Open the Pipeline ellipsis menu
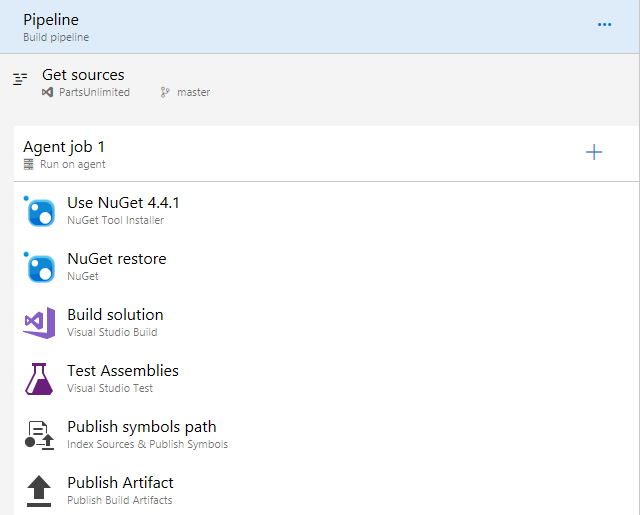Viewport: 640px width, 515px height. pyautogui.click(x=604, y=24)
